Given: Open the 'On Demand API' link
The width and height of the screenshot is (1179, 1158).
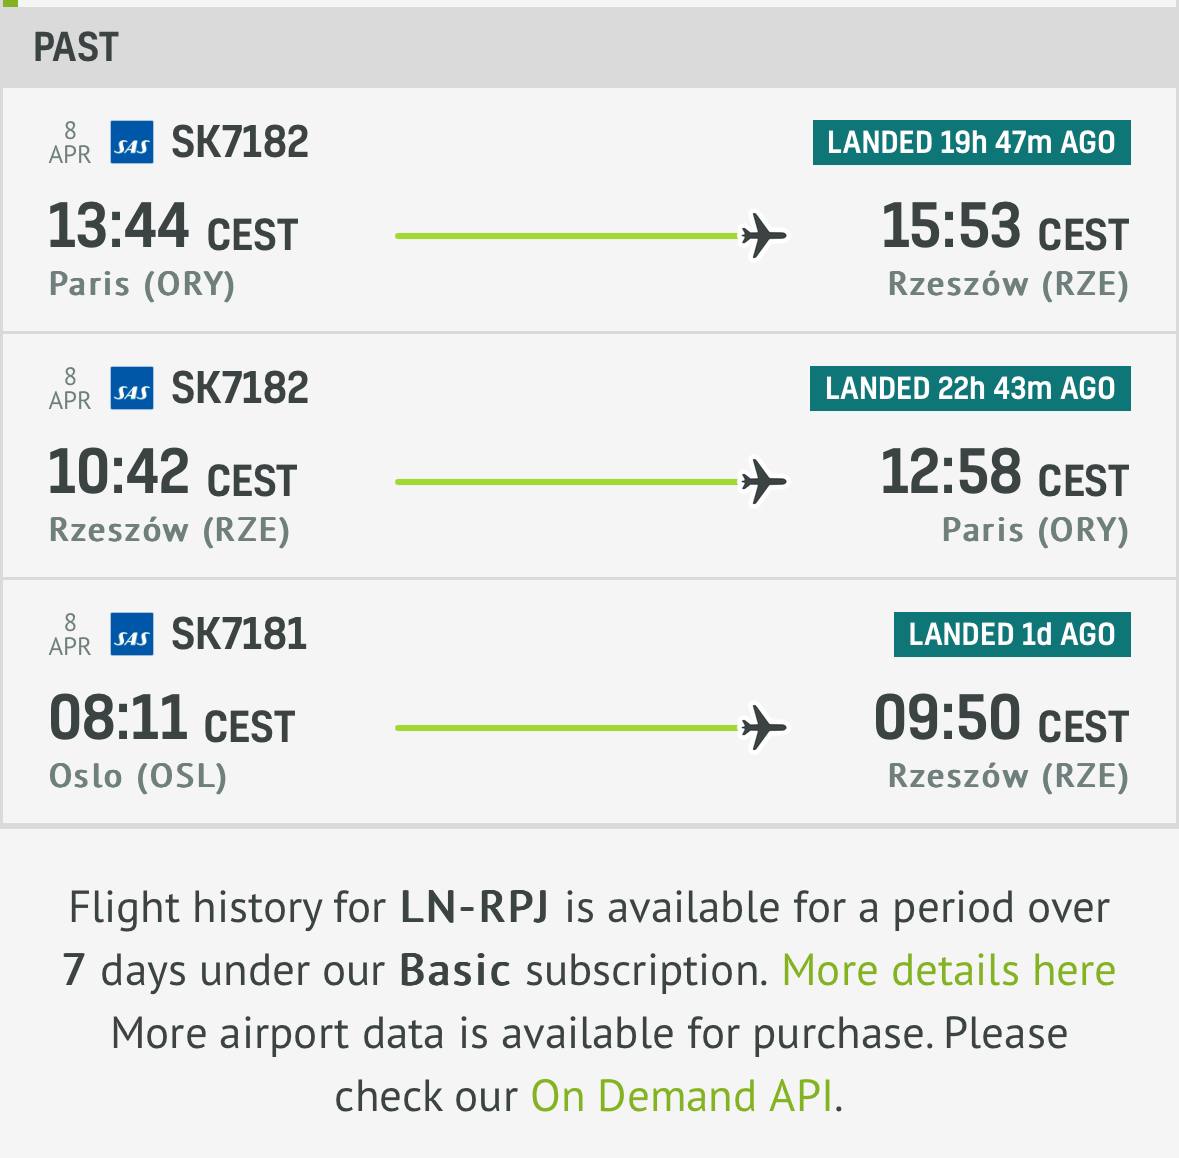Looking at the screenshot, I should point(681,1097).
